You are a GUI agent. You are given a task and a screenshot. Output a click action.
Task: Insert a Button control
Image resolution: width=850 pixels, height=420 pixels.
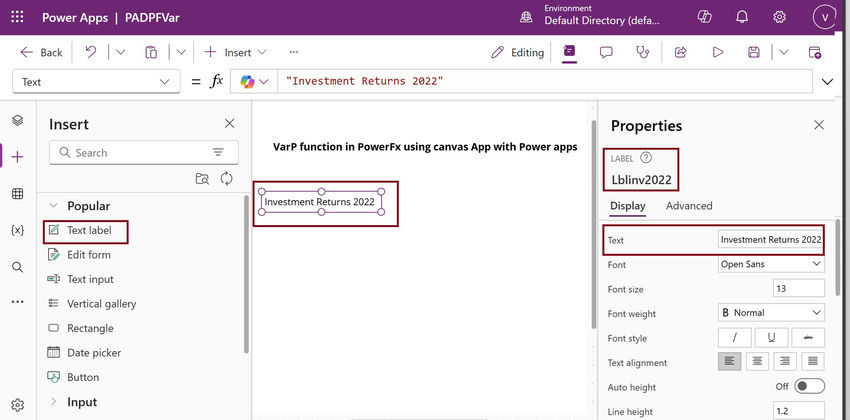coord(73,377)
